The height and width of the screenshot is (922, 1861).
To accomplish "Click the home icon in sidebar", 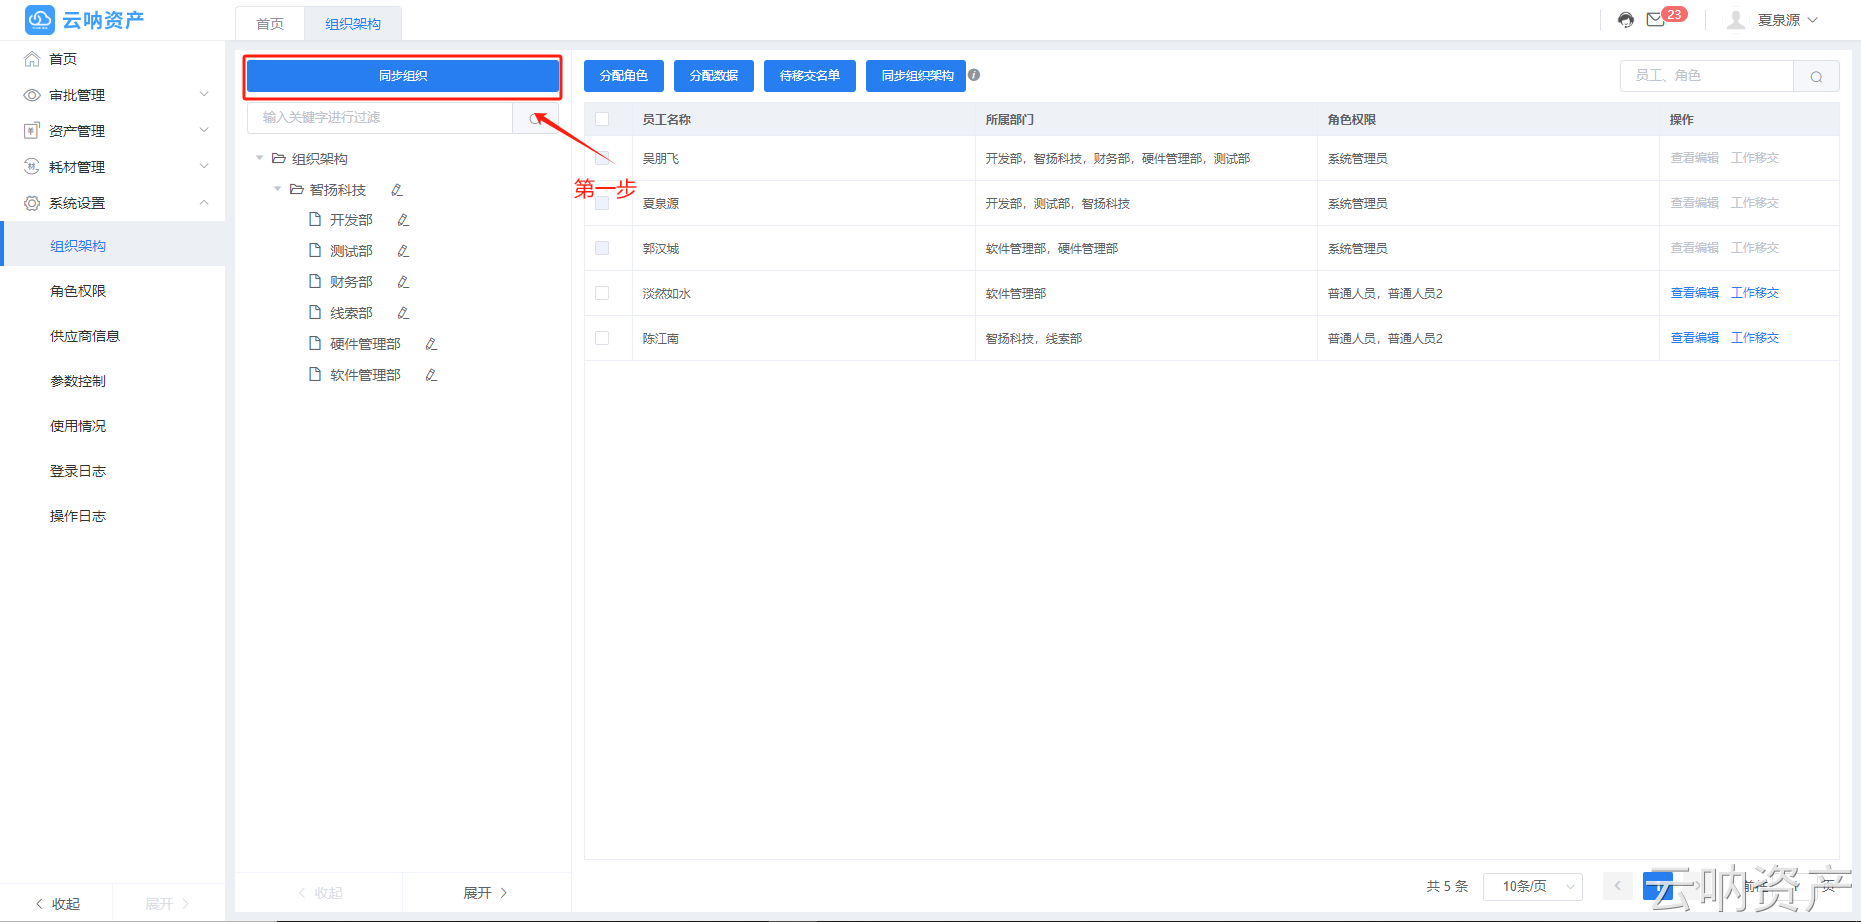I will coord(32,59).
